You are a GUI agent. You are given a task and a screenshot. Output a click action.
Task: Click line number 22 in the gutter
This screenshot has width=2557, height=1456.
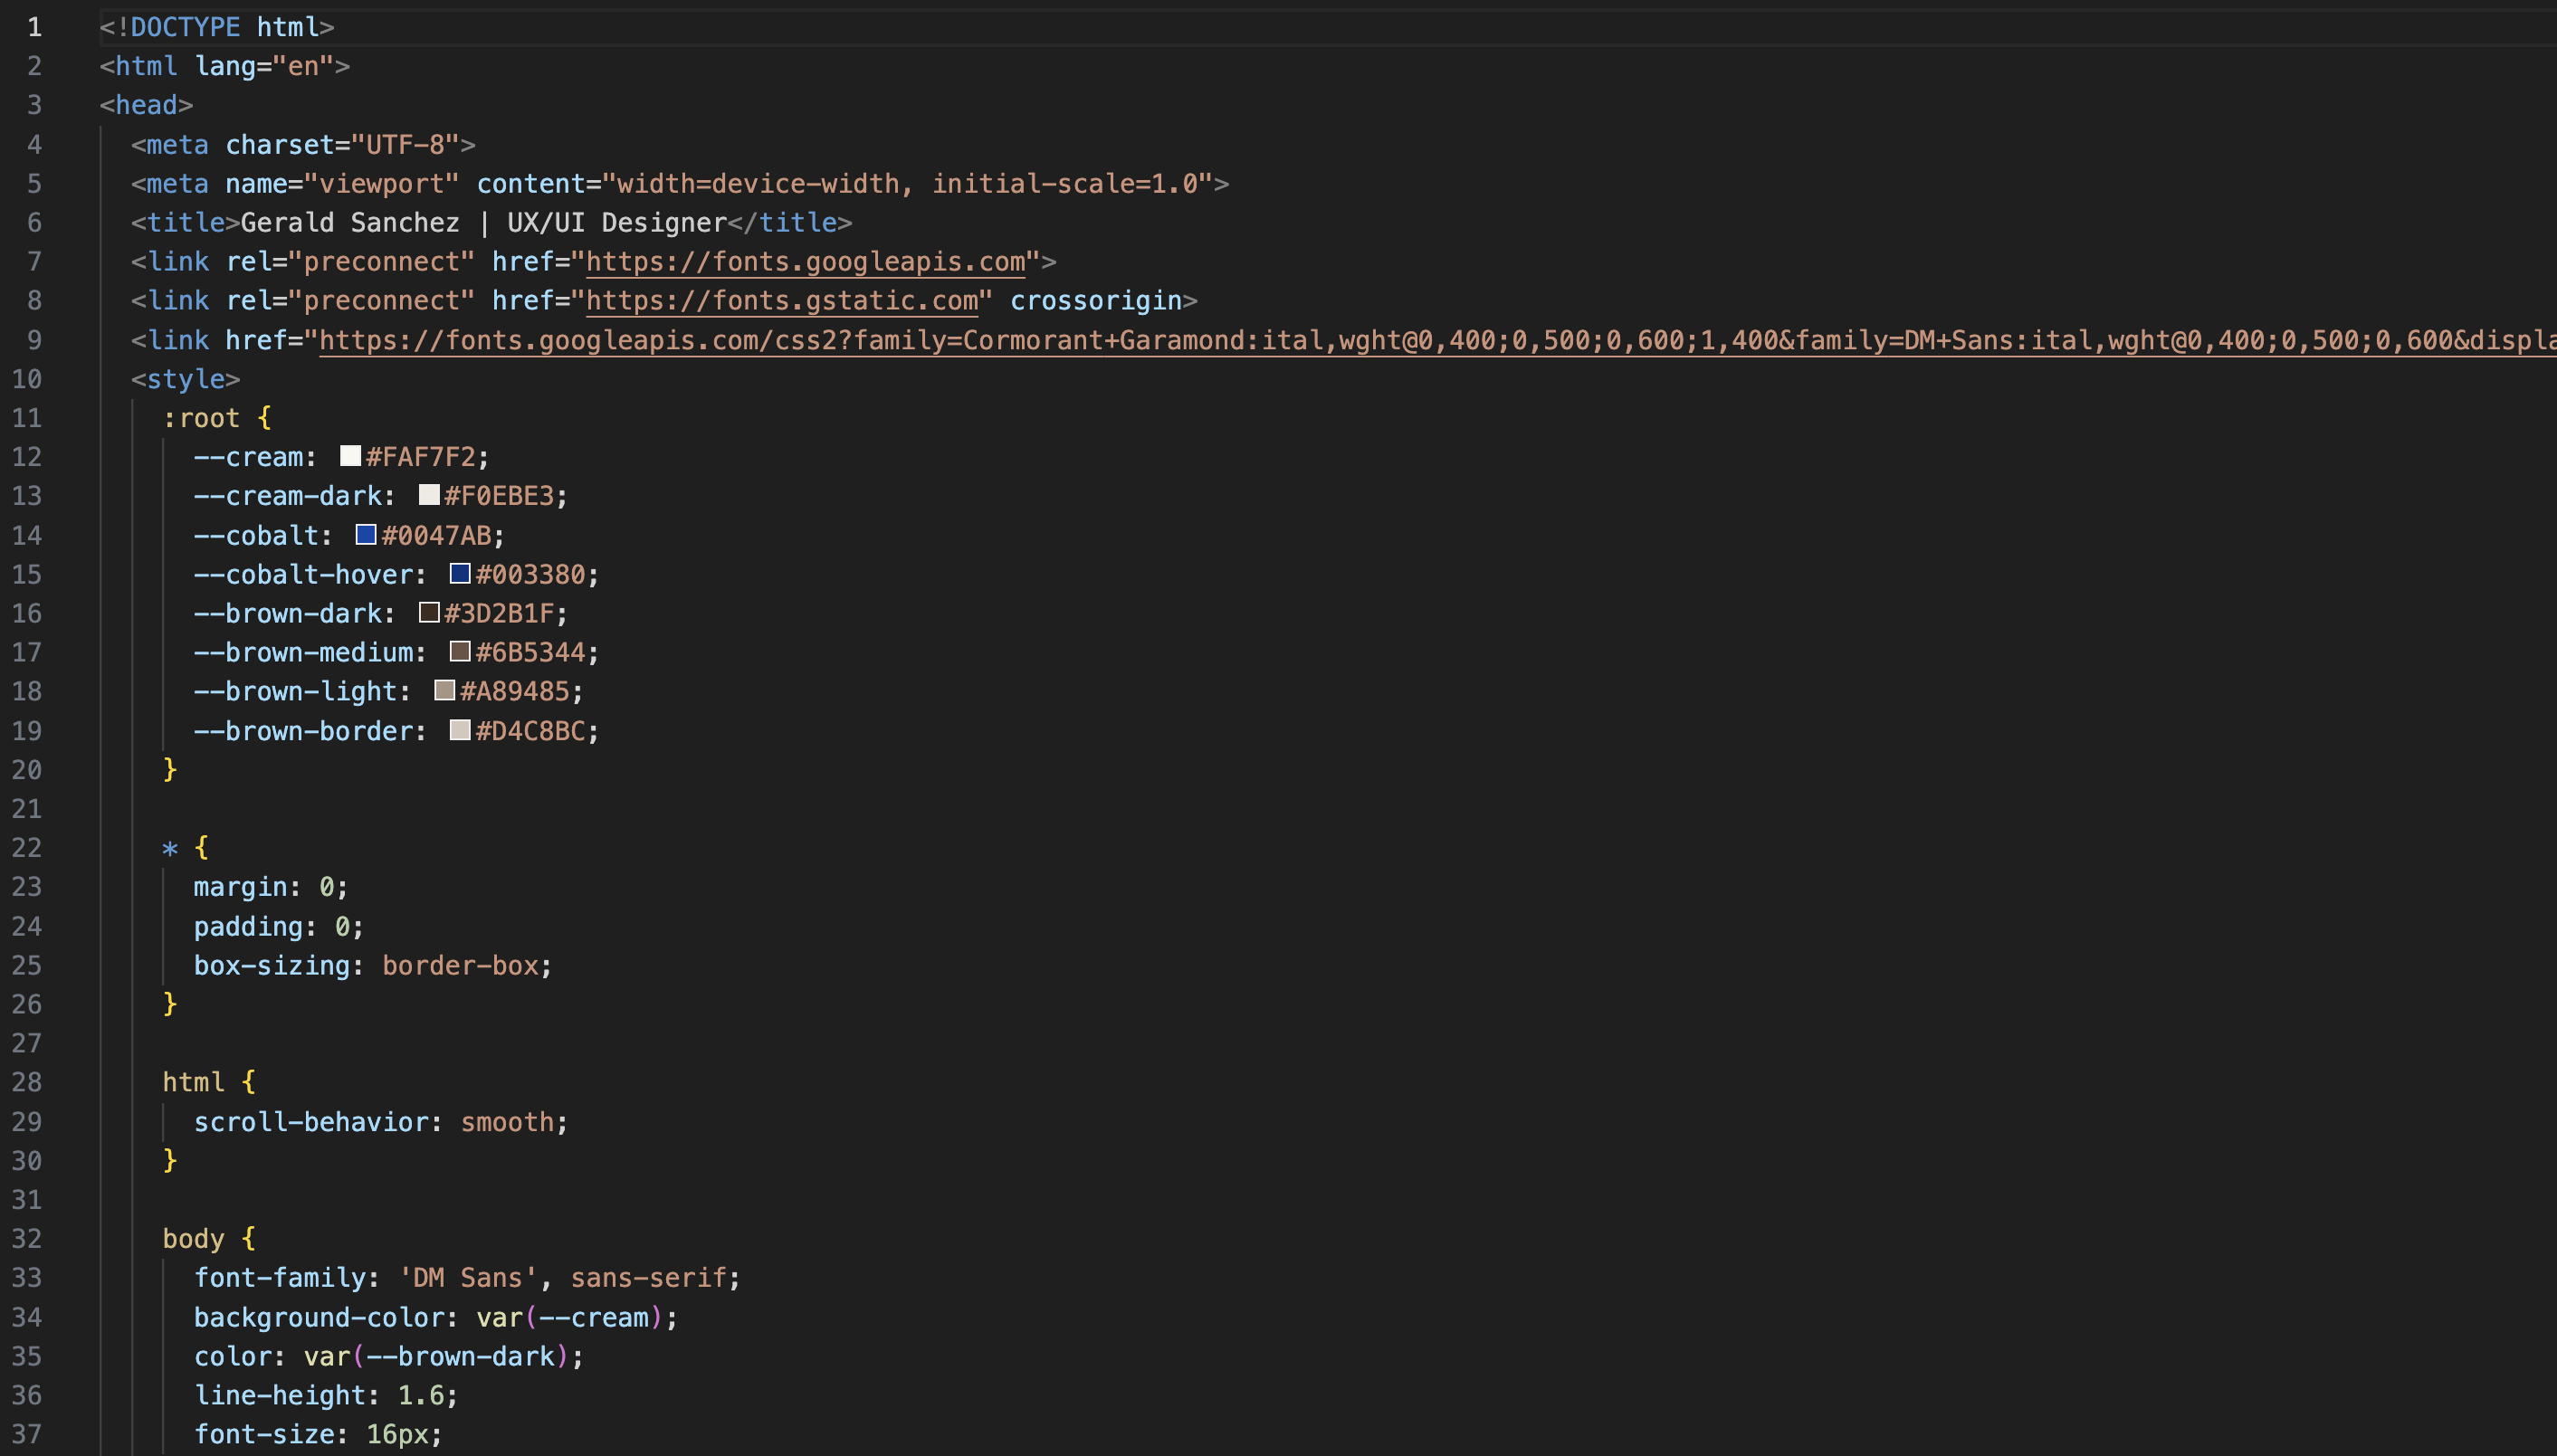[27, 848]
